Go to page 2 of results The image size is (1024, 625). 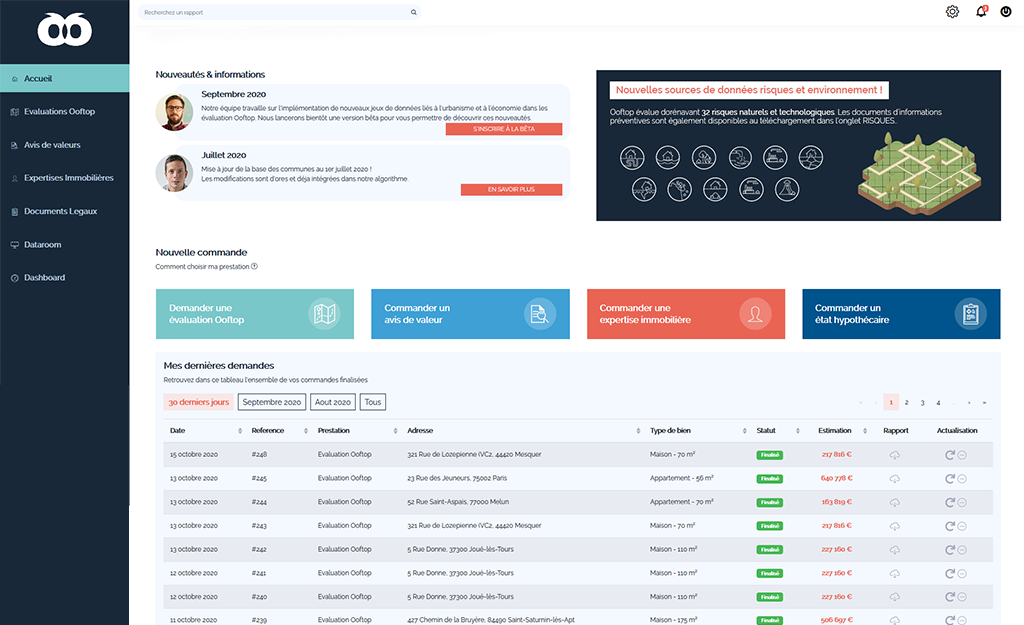[x=906, y=402]
